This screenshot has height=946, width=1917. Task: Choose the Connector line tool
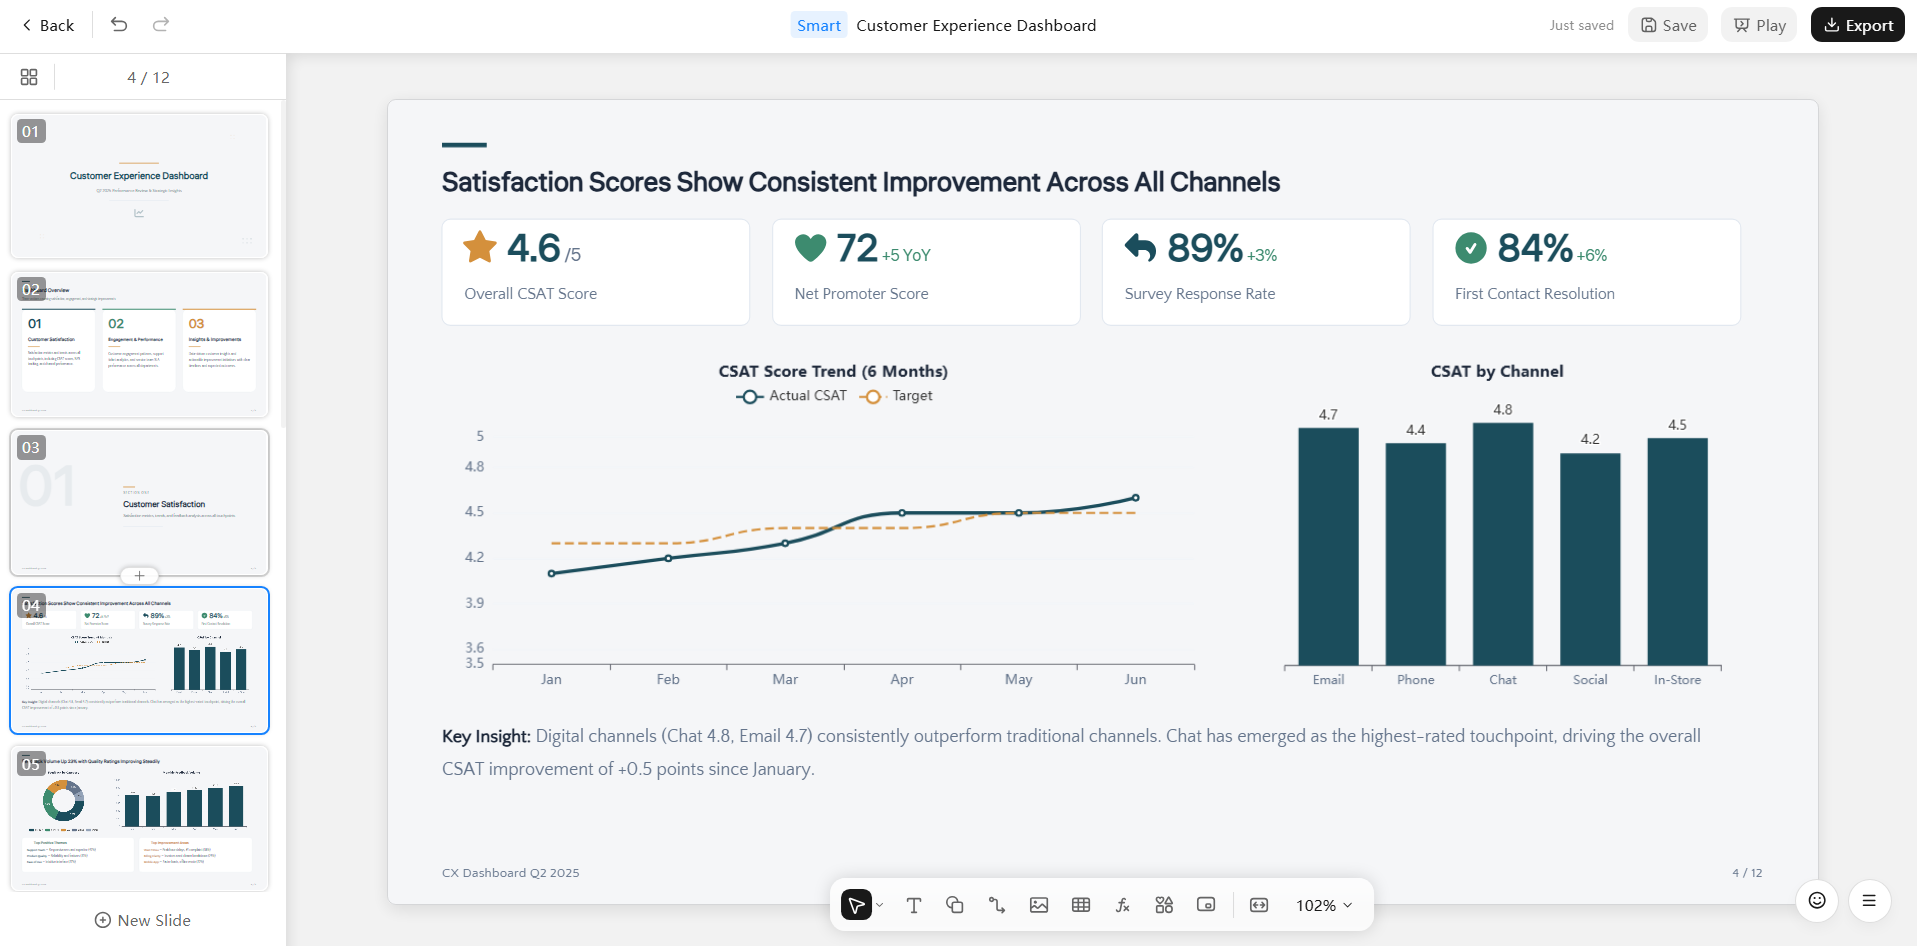[997, 905]
